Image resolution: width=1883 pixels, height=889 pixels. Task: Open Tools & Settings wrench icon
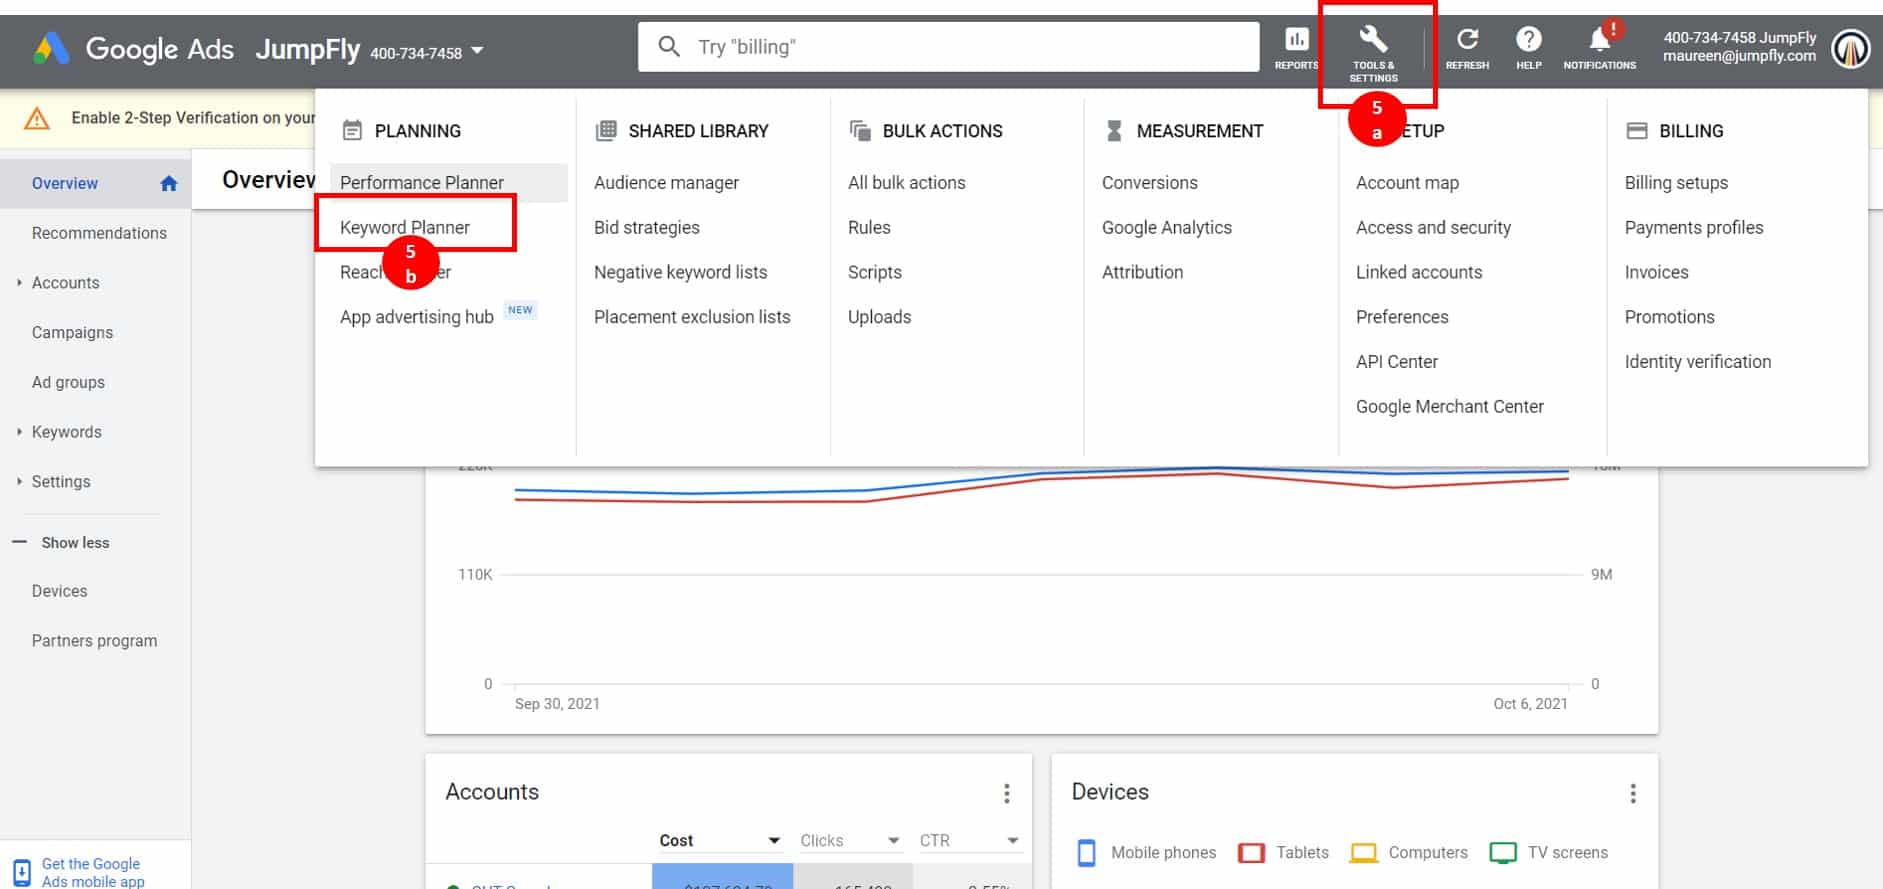click(1373, 40)
